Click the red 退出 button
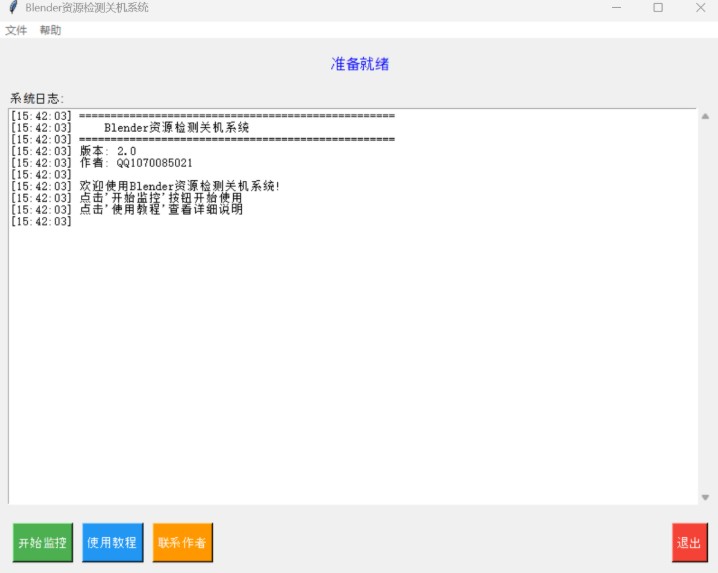This screenshot has width=718, height=573. (690, 543)
